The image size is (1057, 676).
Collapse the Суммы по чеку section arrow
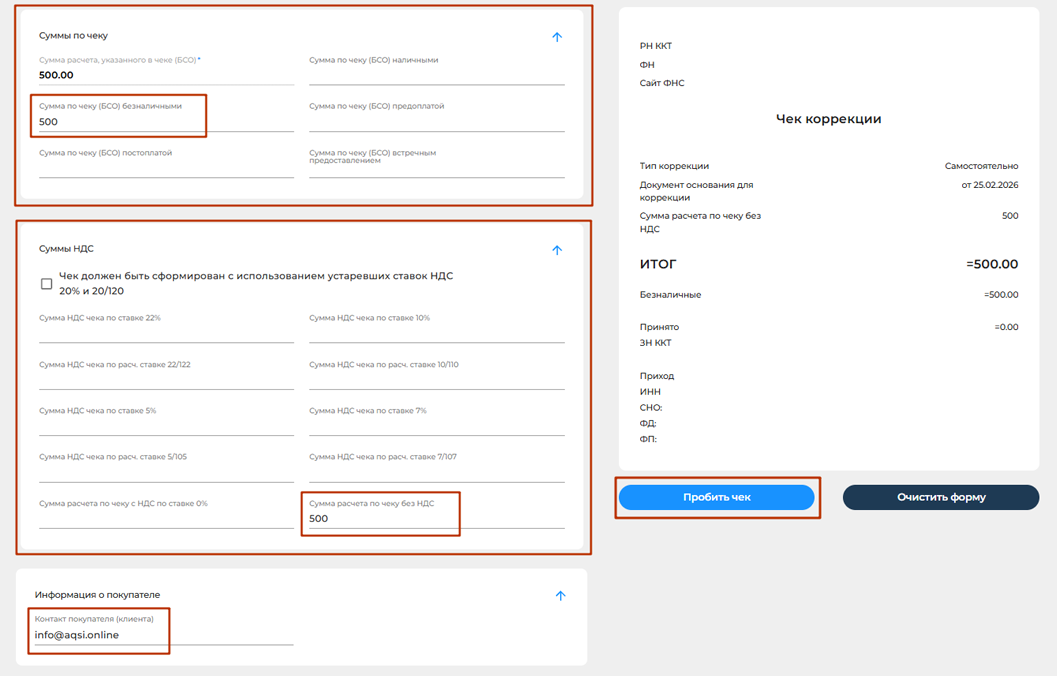click(557, 37)
